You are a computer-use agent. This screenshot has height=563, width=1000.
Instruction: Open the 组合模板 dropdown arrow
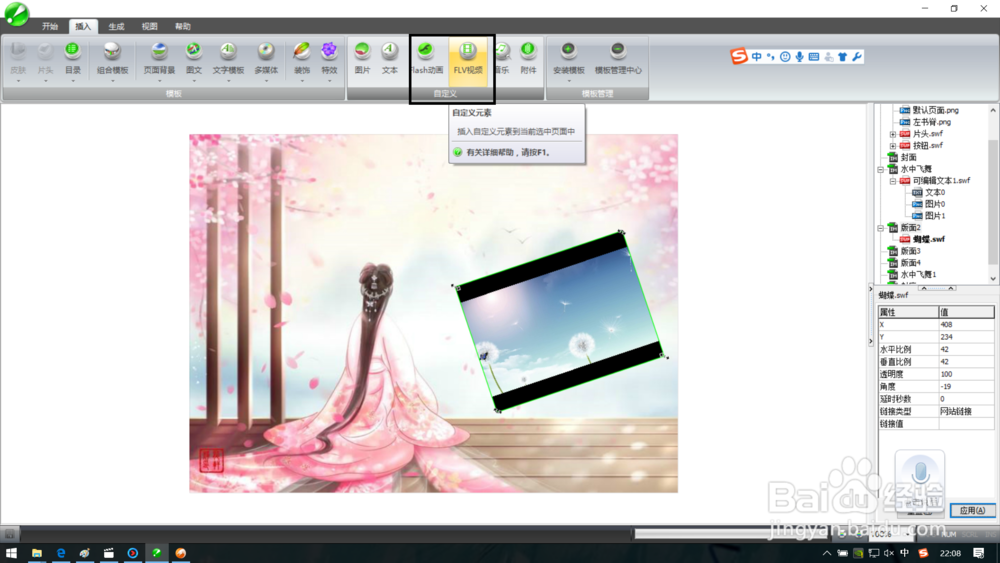coord(112,81)
